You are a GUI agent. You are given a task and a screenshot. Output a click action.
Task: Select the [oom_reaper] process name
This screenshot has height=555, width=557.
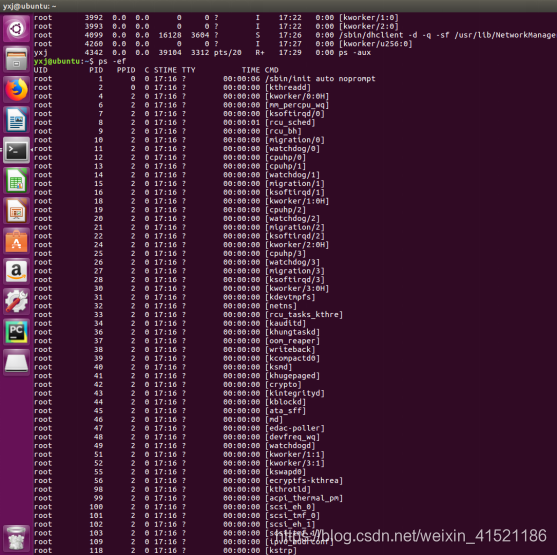(x=292, y=341)
